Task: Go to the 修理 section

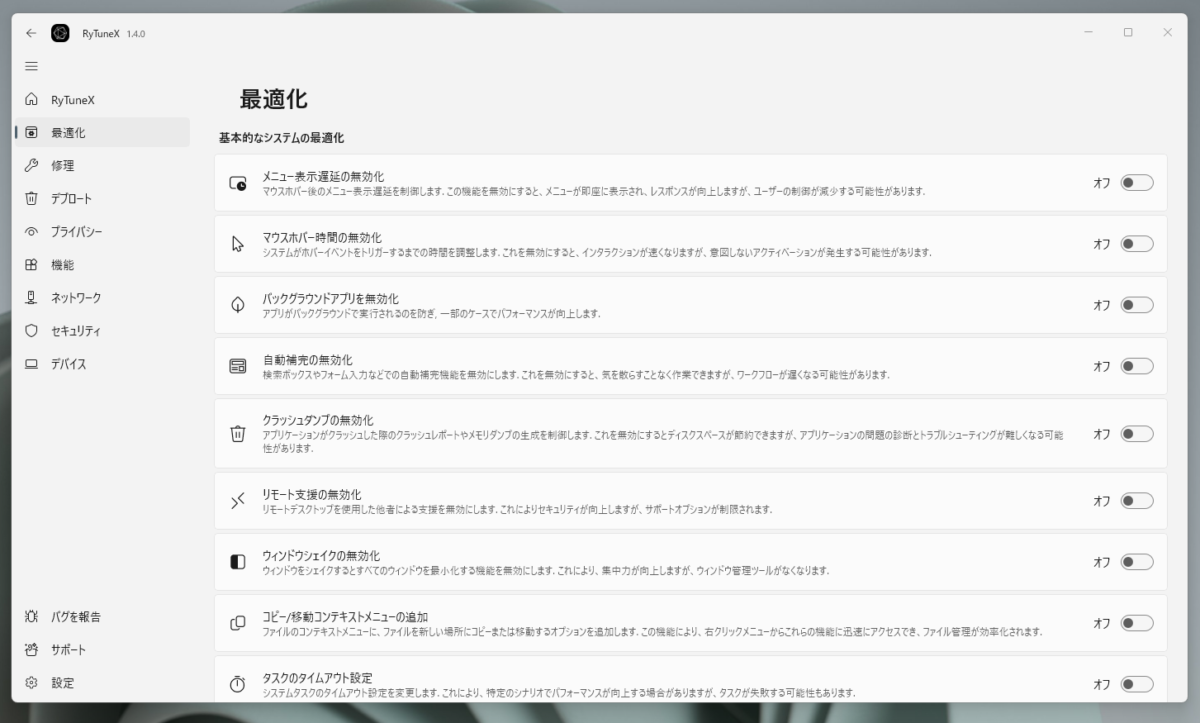Action: pos(102,166)
